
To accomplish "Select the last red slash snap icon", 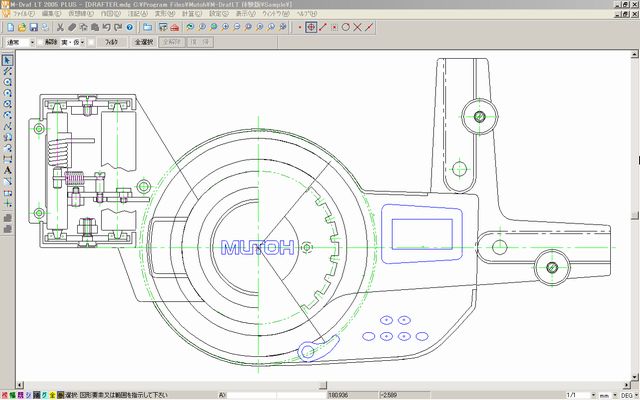I will click(x=369, y=27).
